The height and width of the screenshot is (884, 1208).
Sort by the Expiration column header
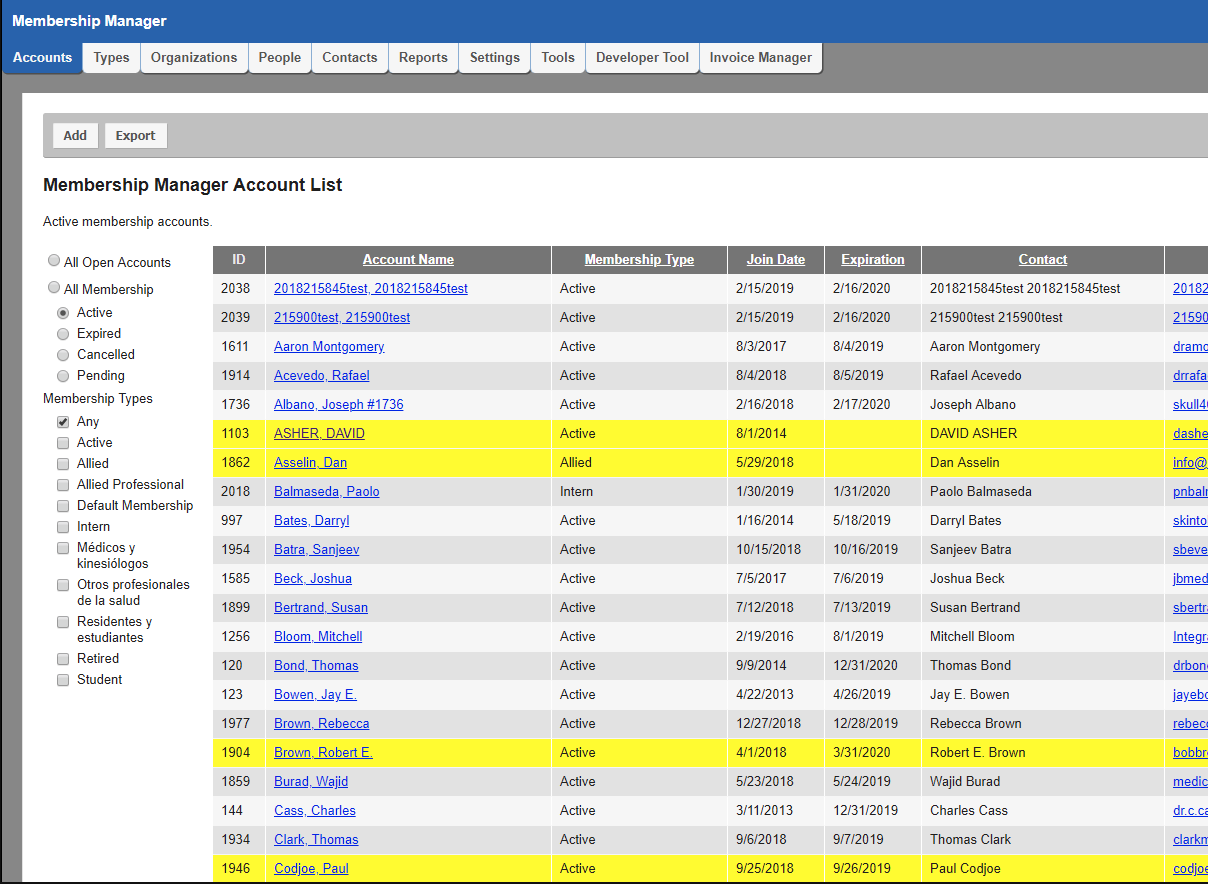[873, 260]
